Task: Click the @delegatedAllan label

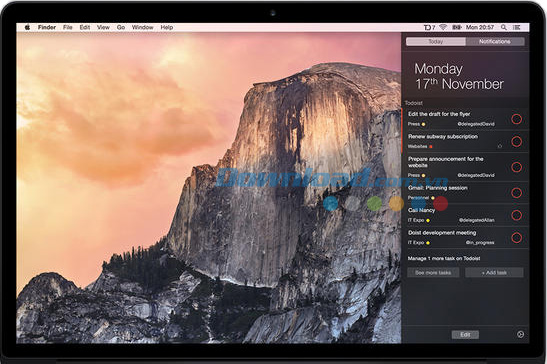Action: pyautogui.click(x=477, y=220)
